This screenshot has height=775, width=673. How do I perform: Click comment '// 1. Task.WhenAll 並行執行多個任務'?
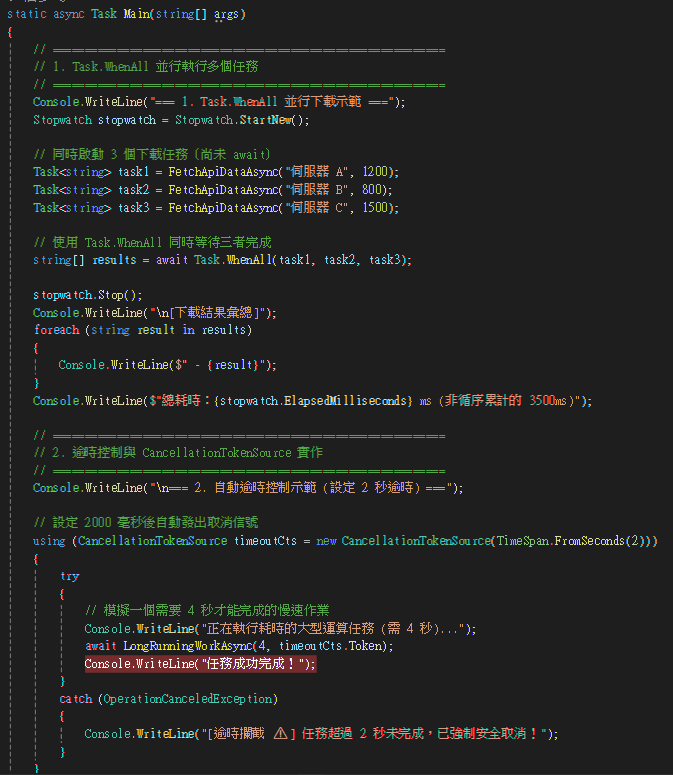point(146,66)
